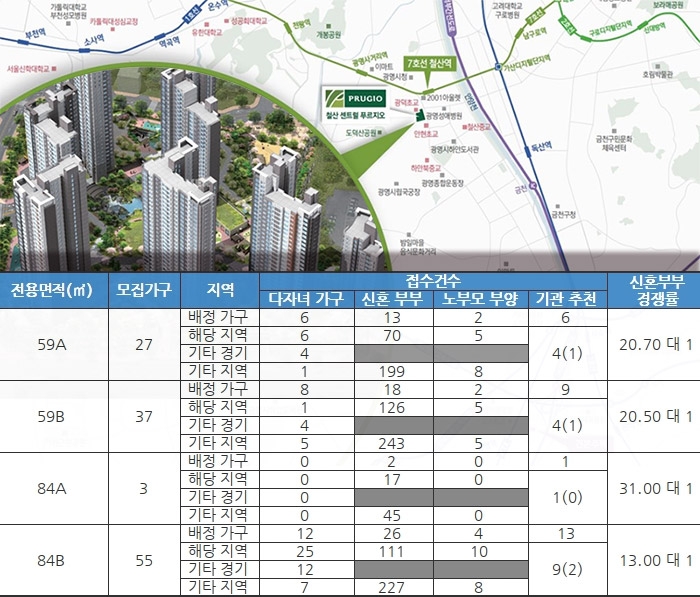
Task: Click the 31.00 대 1 competition rate
Action: coord(651,488)
